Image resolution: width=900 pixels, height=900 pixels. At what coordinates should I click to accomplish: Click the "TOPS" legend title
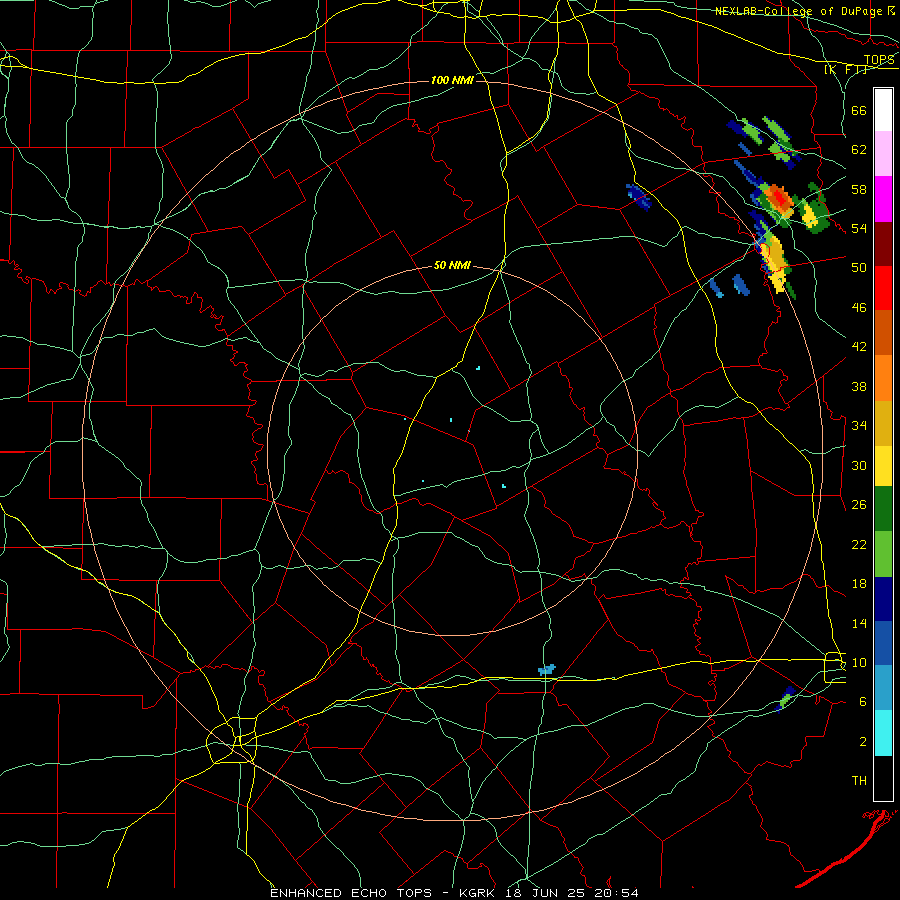point(879,60)
